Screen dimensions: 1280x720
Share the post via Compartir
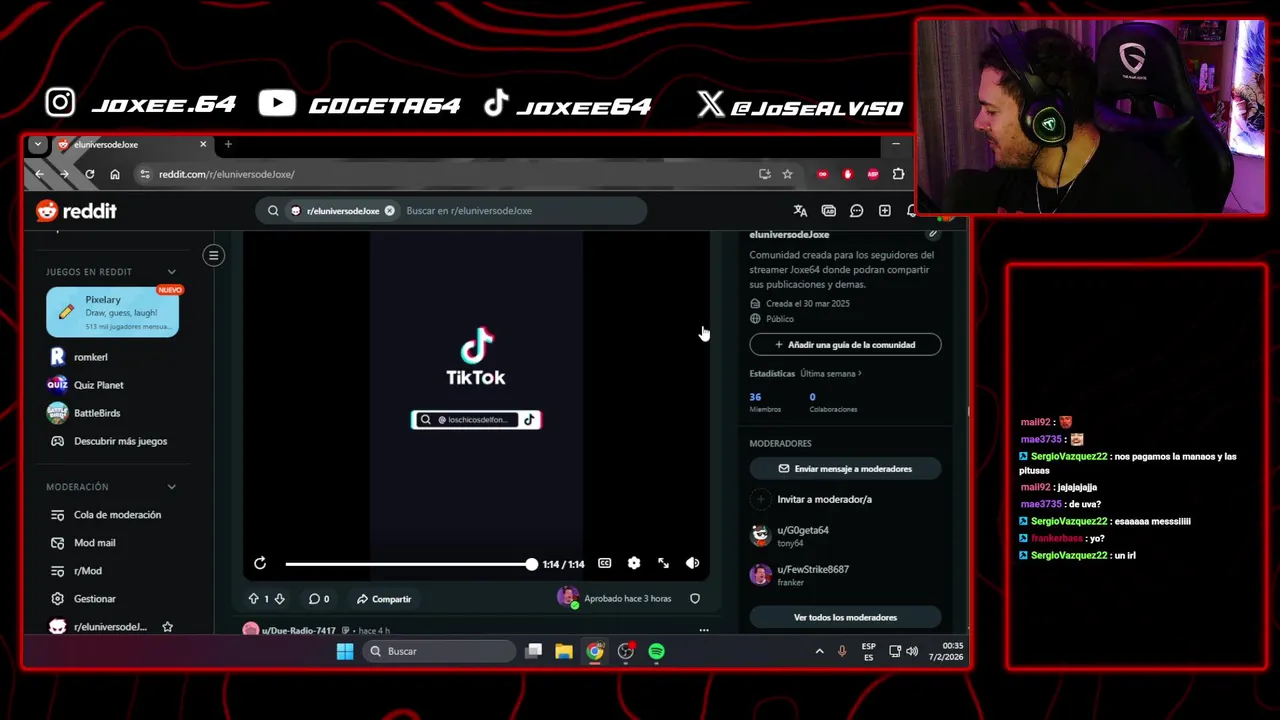(384, 599)
